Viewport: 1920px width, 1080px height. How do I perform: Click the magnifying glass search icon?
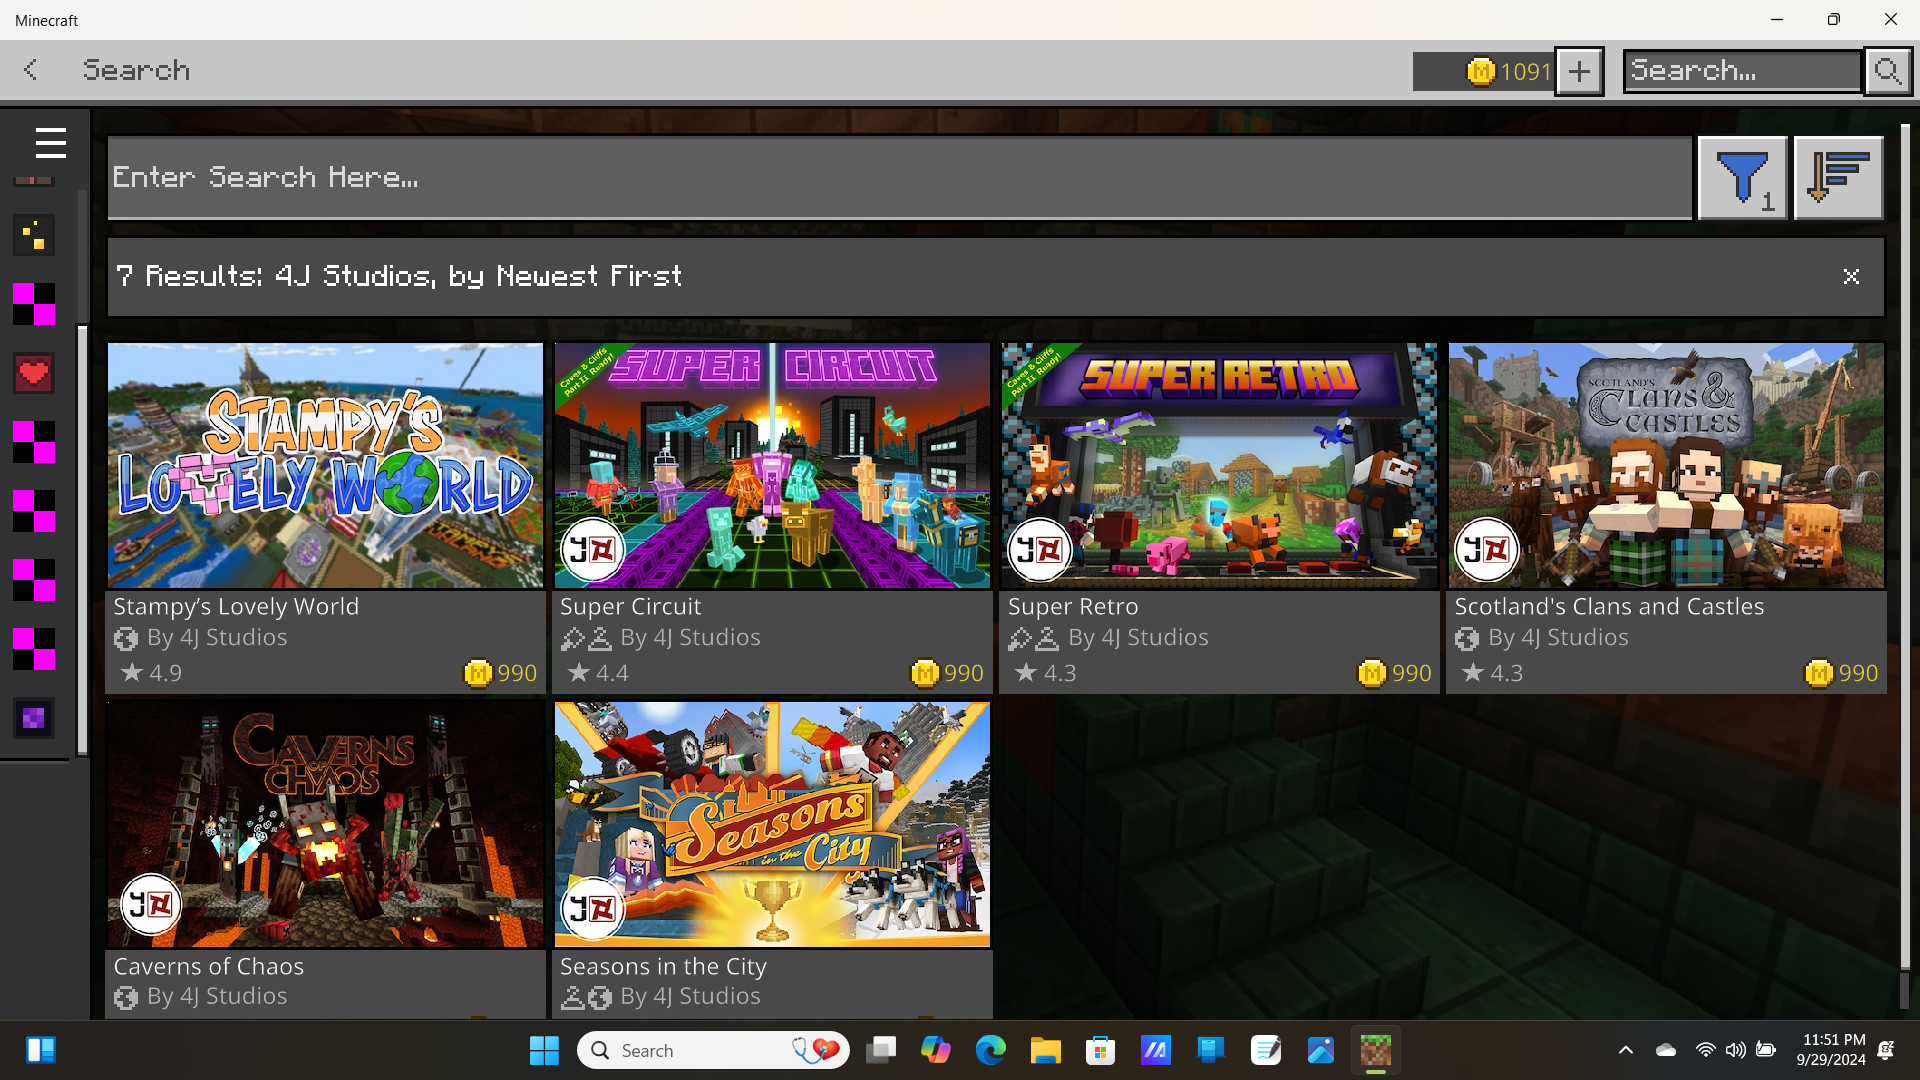pos(1887,71)
